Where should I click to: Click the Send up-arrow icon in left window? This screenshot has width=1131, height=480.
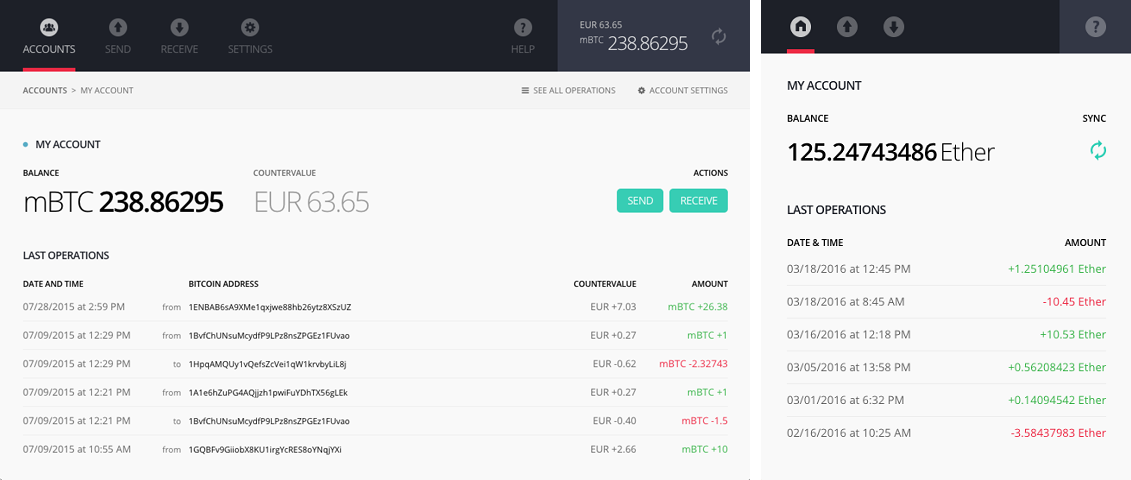coord(118,27)
